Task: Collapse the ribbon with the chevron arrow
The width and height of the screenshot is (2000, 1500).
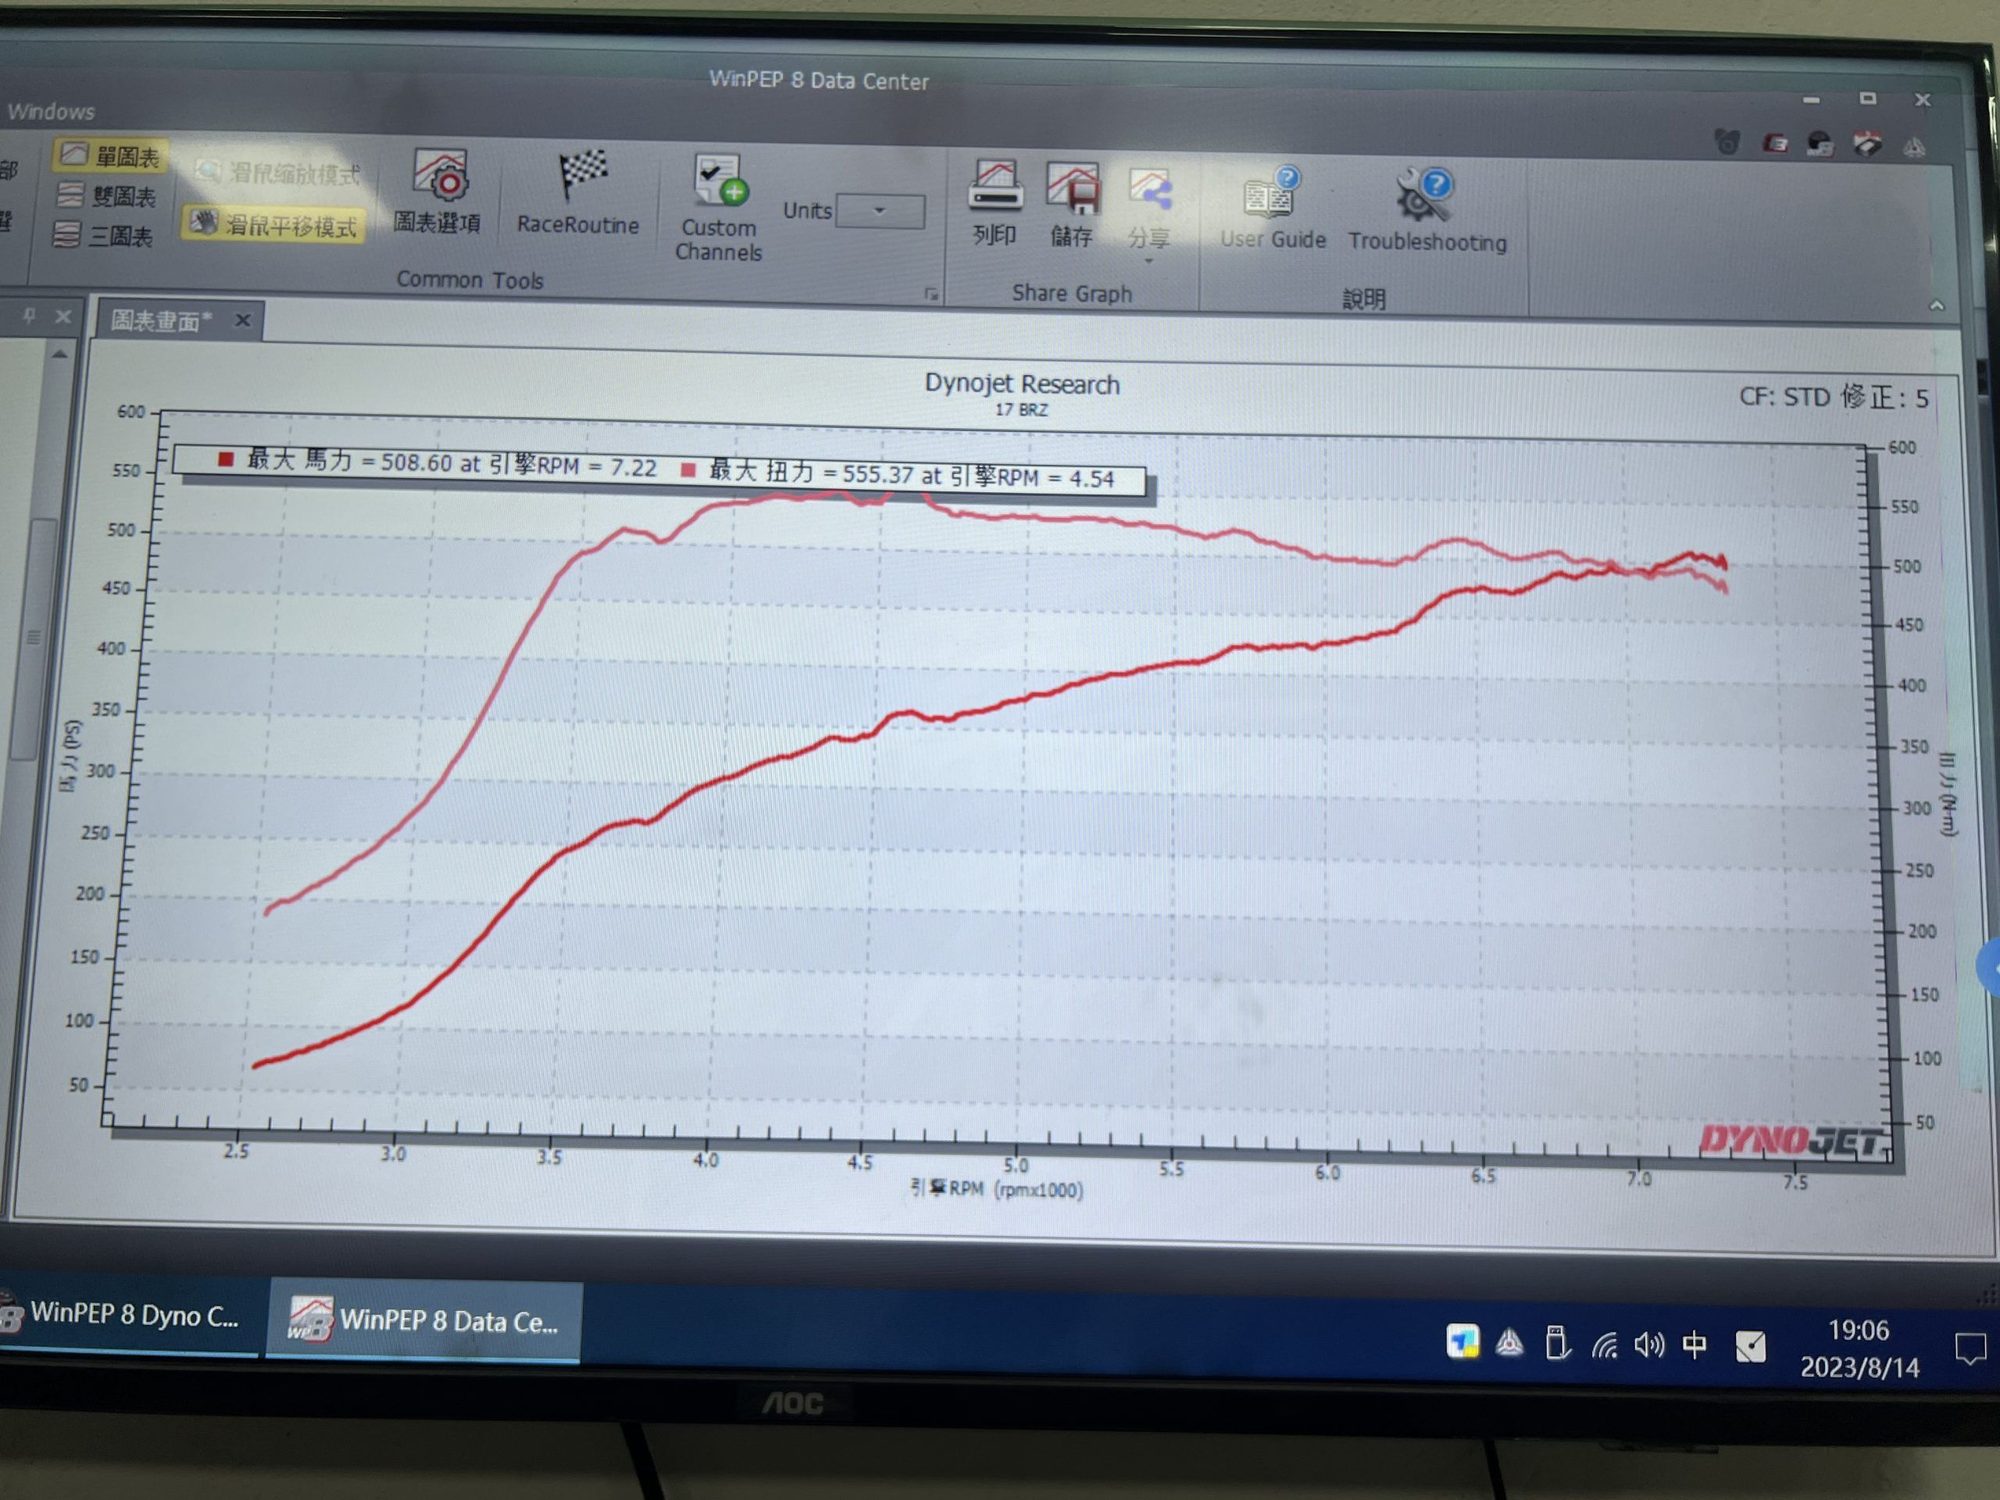Action: click(1936, 306)
